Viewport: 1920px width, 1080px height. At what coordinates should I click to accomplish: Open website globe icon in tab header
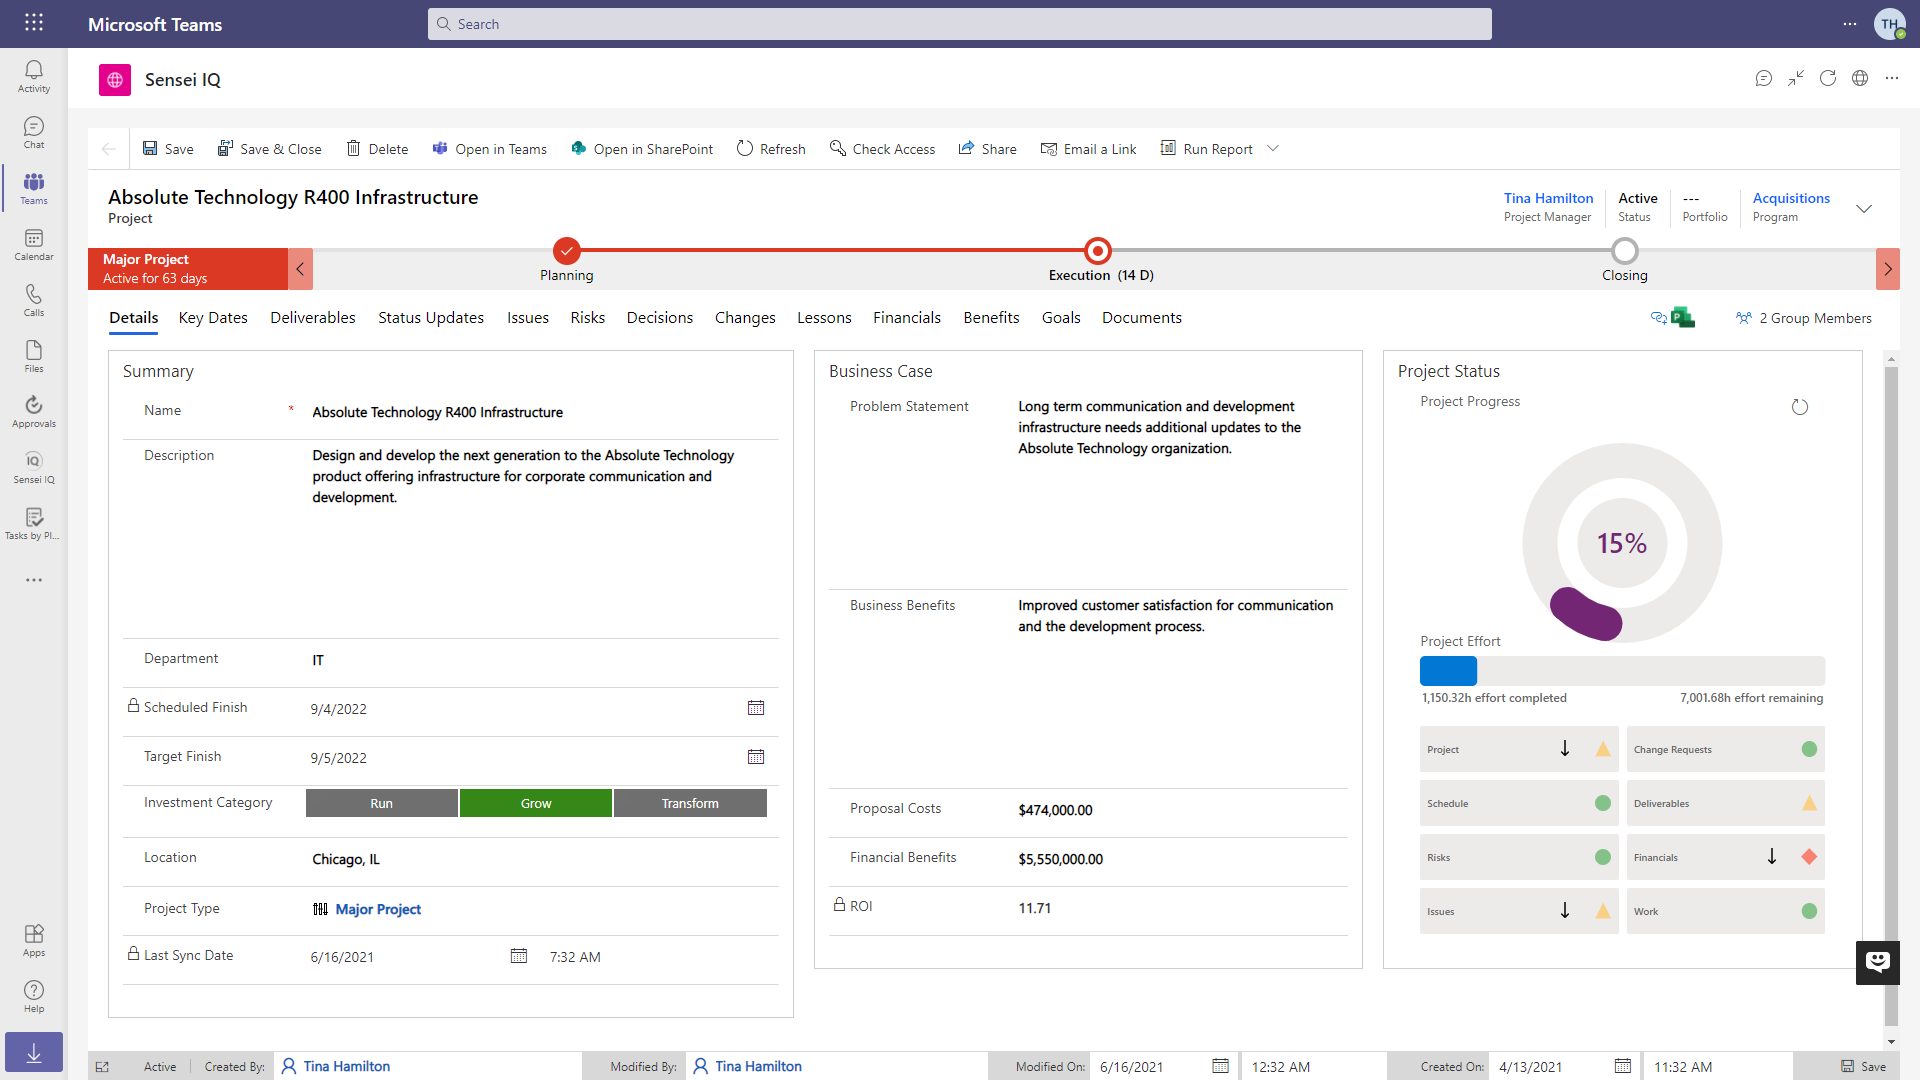pyautogui.click(x=1860, y=79)
